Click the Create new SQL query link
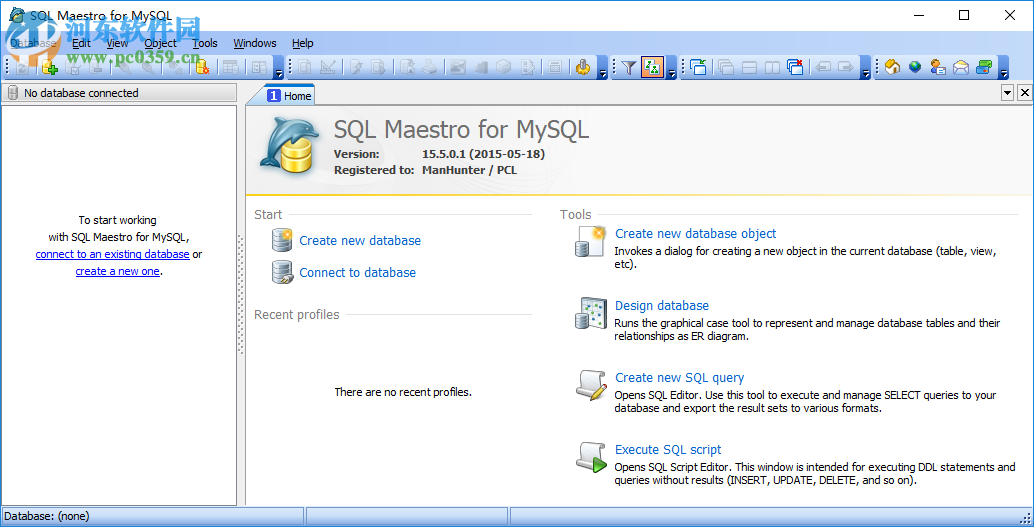The image size is (1034, 527). coord(680,378)
